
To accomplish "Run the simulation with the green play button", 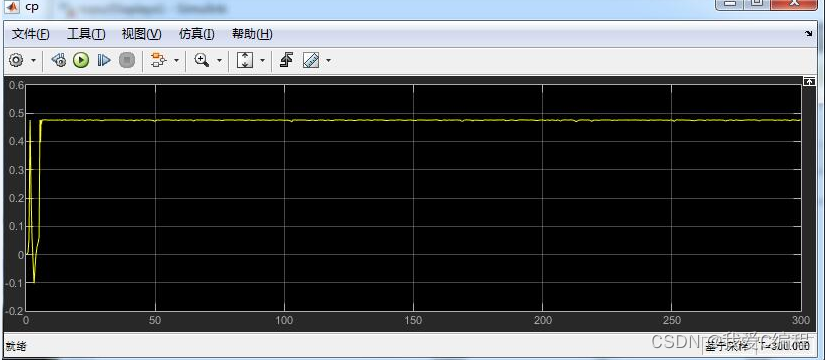I will (x=81, y=60).
